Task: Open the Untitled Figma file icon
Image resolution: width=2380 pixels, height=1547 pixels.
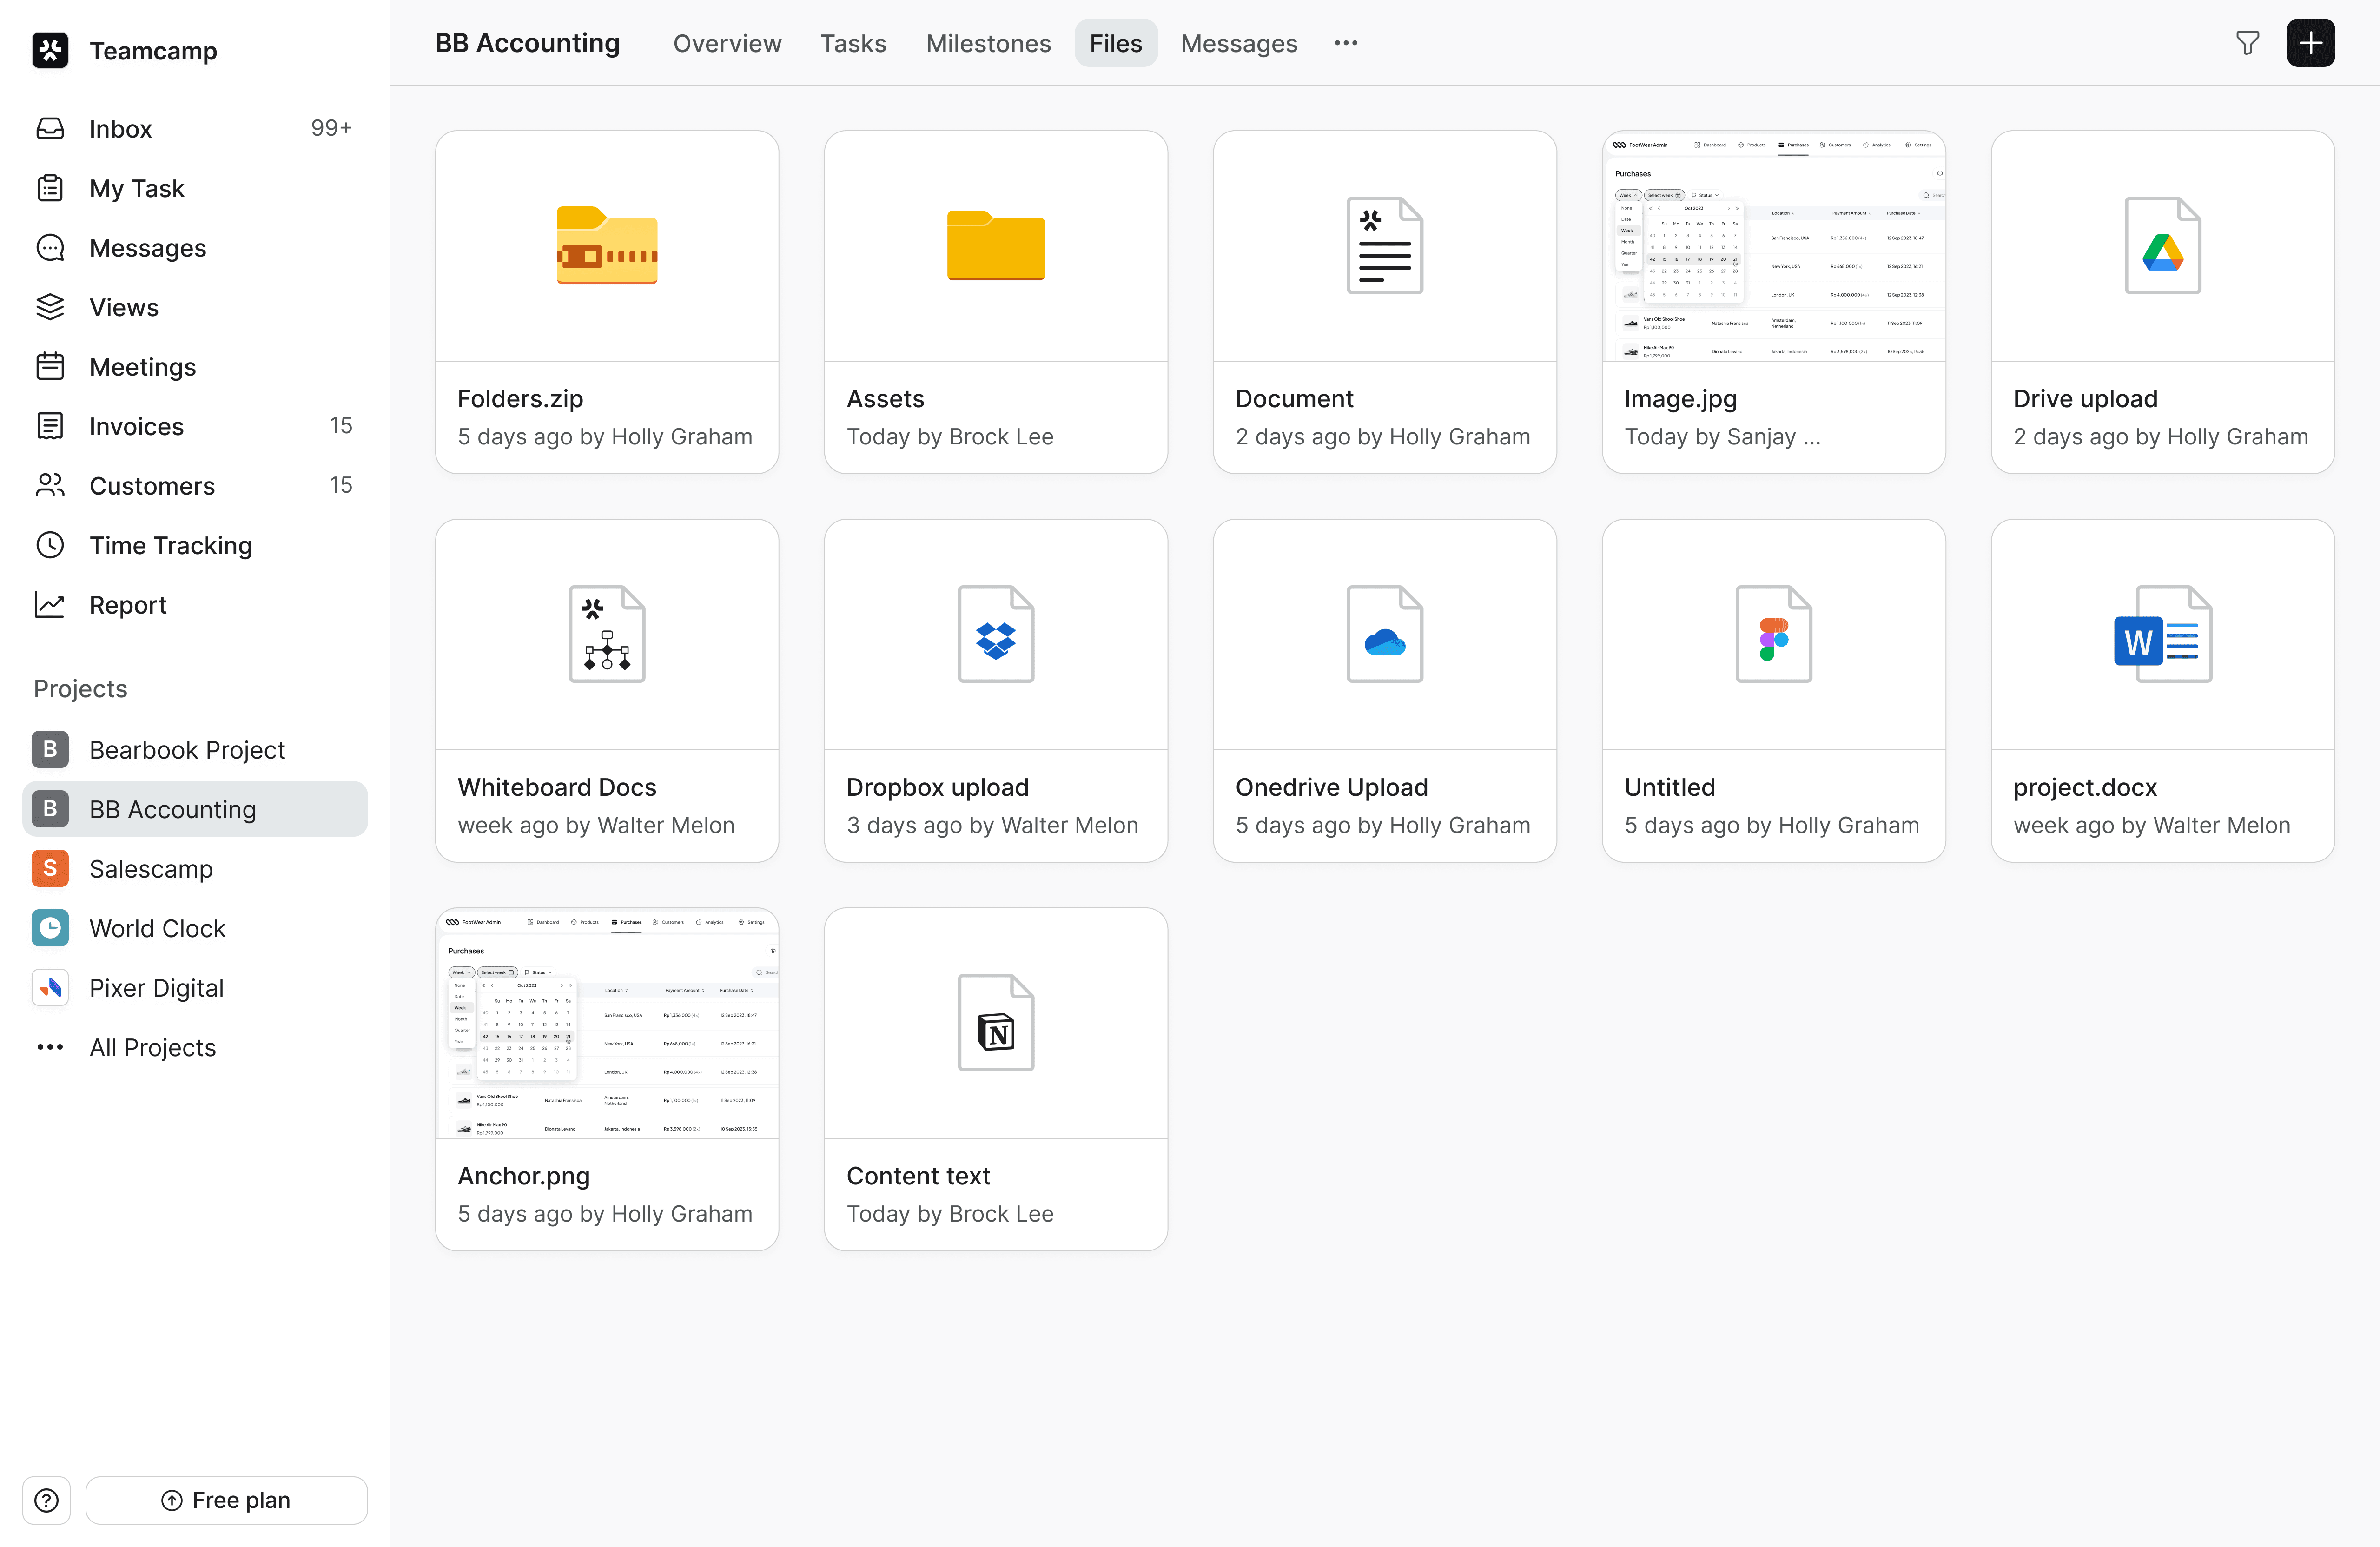Action: click(1773, 634)
